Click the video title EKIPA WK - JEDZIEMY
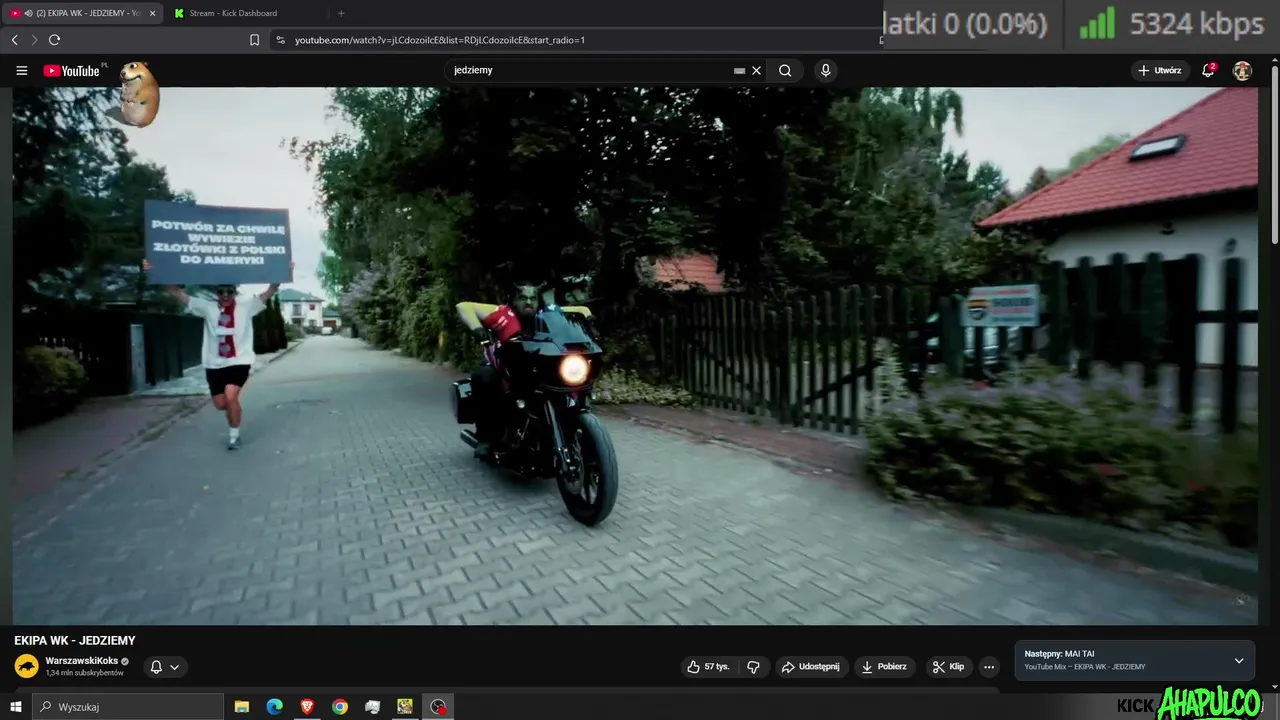This screenshot has width=1280, height=720. pyautogui.click(x=74, y=640)
